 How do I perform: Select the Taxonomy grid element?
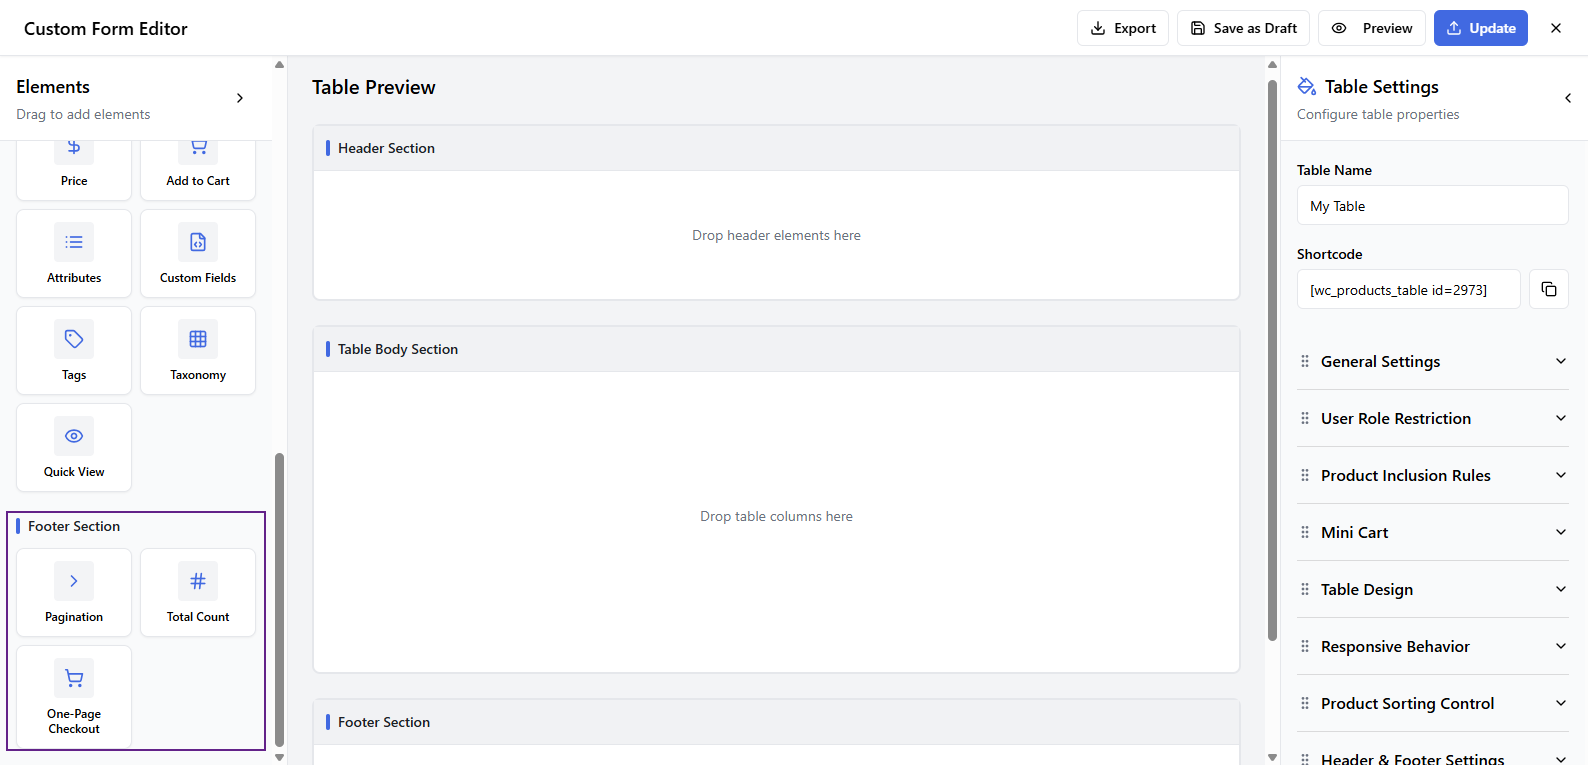[x=198, y=350]
